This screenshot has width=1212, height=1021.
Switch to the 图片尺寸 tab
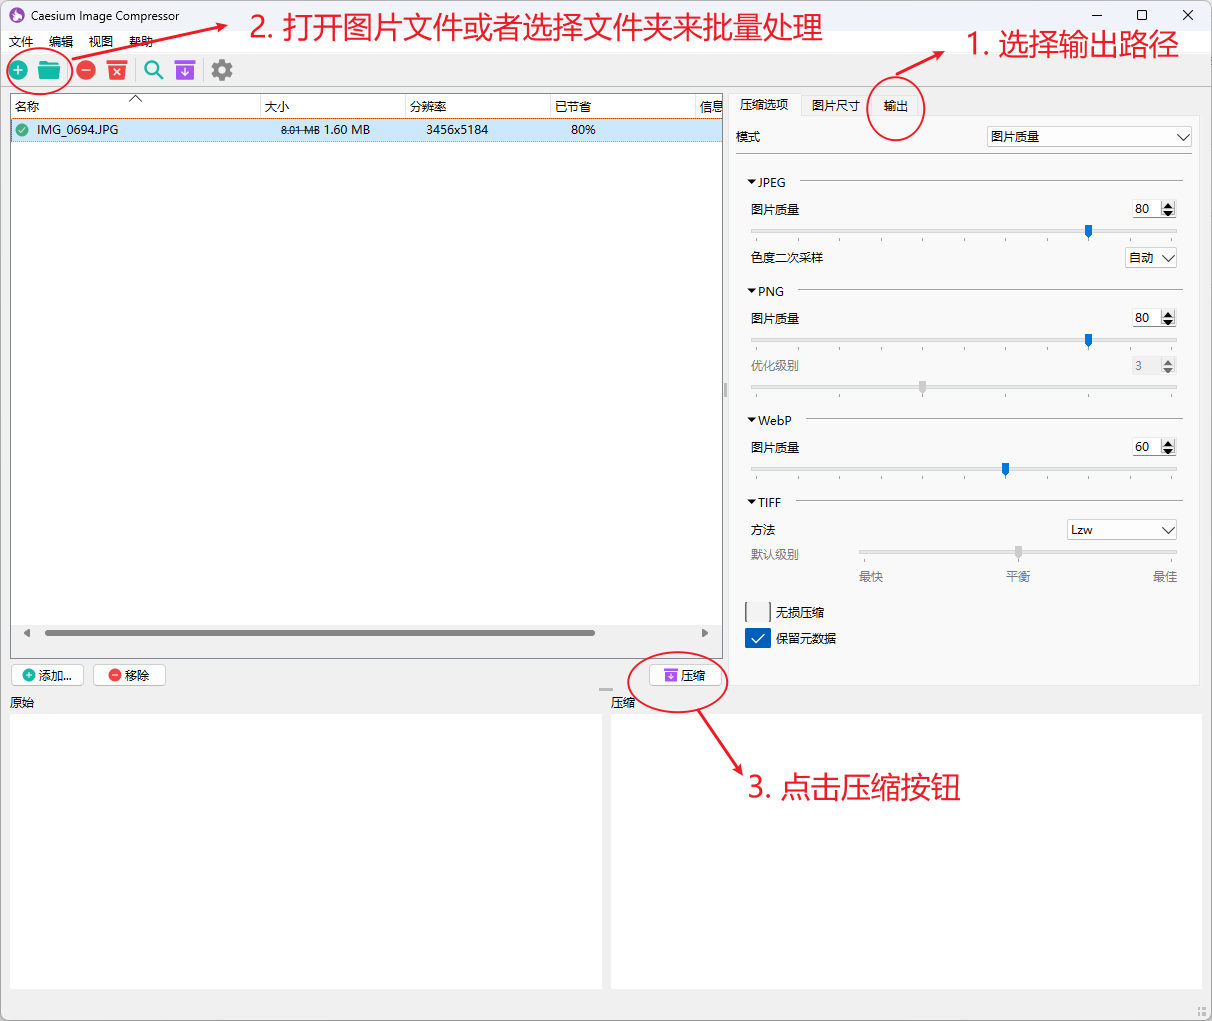point(836,106)
